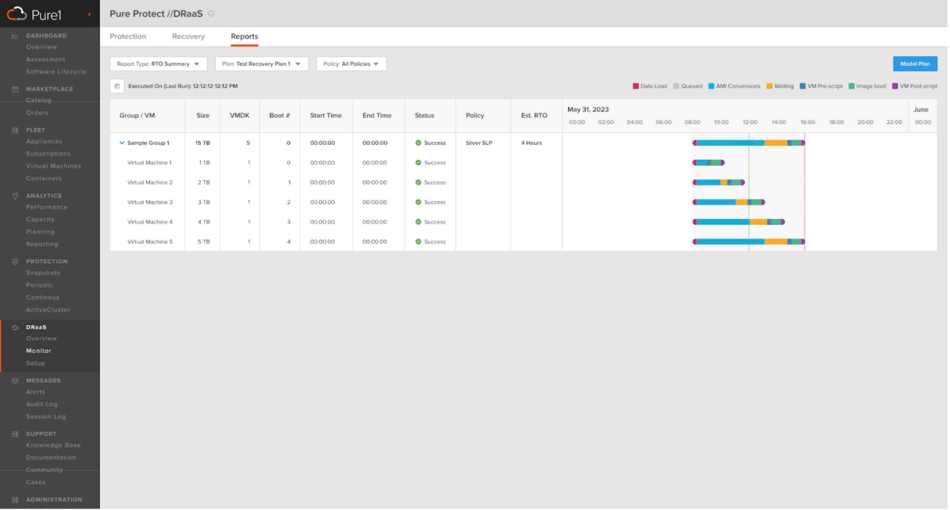Screen dimensions: 950x510
Task: Open Audit Log in the sidebar
Action: click(x=42, y=404)
